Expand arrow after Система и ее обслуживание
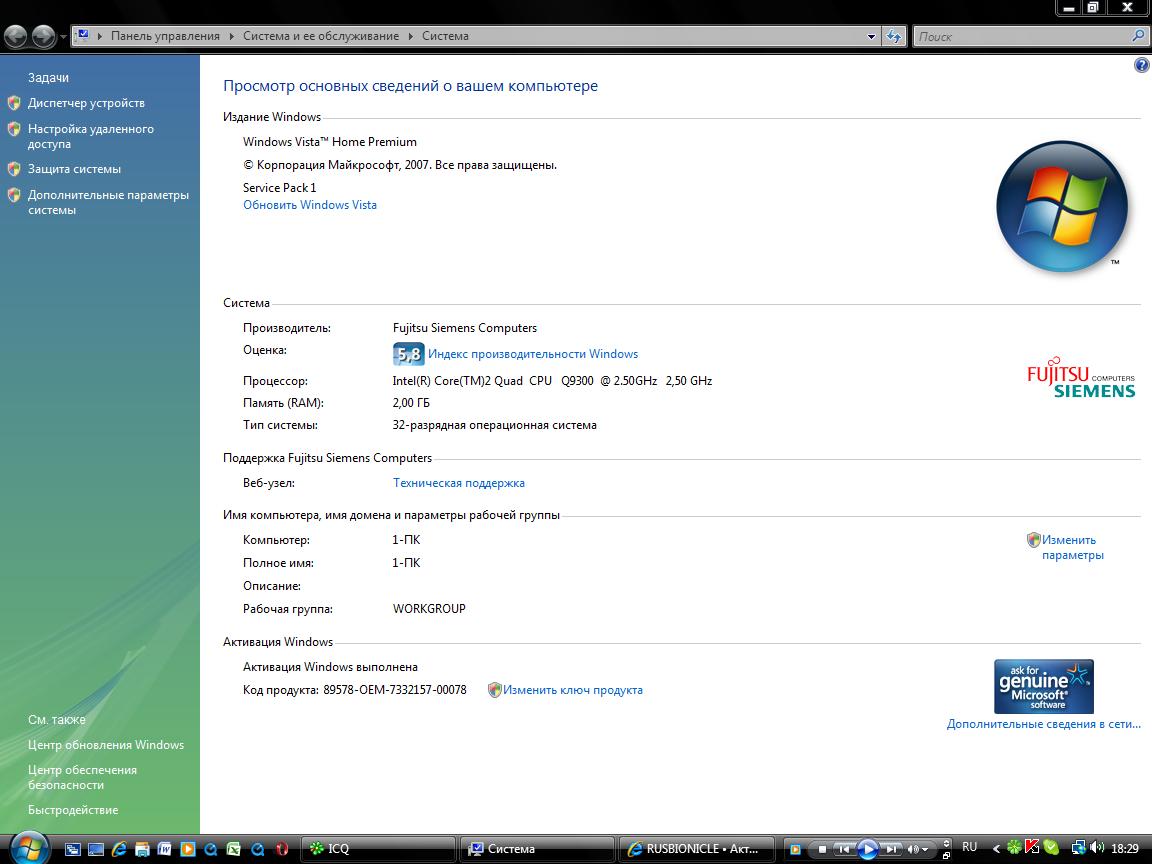1152x864 pixels. coord(410,36)
